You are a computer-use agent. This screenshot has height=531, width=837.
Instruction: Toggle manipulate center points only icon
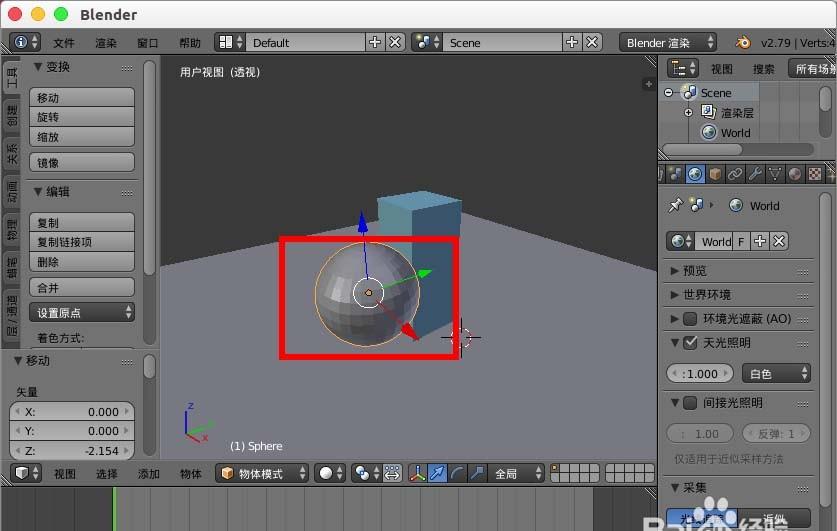[392, 473]
